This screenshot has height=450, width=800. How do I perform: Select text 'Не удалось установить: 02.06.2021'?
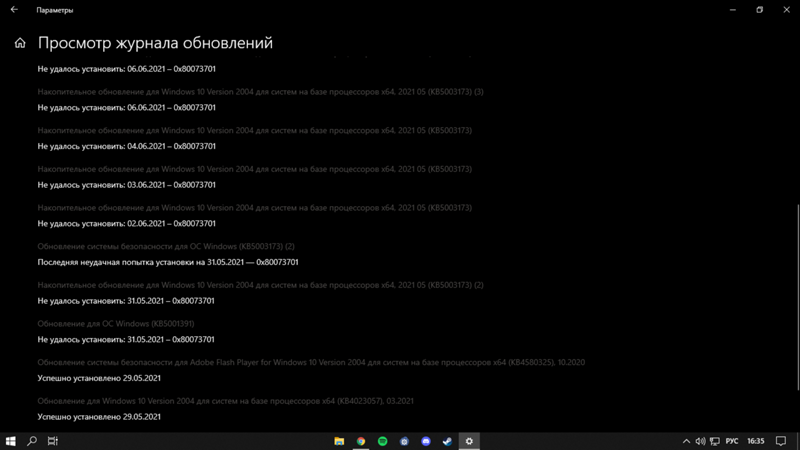[x=101, y=223]
